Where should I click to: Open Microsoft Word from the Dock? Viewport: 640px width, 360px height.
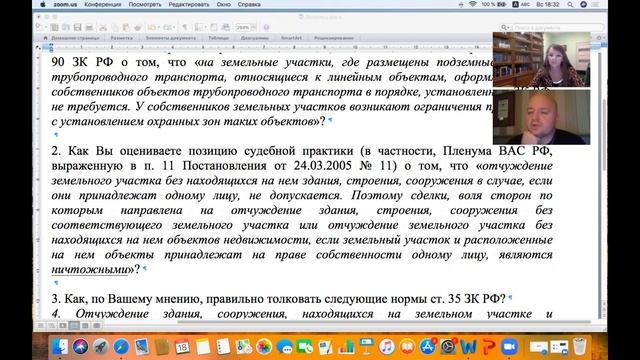pyautogui.click(x=468, y=347)
